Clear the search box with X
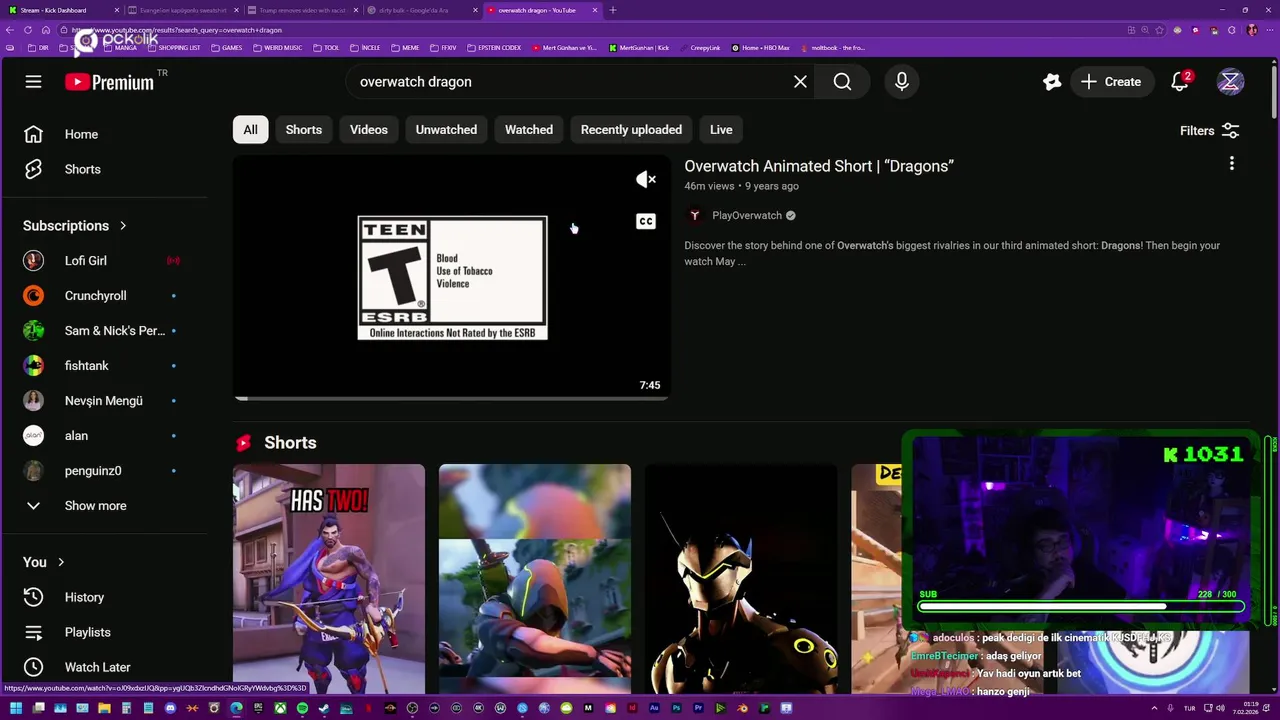The width and height of the screenshot is (1280, 720). (800, 82)
